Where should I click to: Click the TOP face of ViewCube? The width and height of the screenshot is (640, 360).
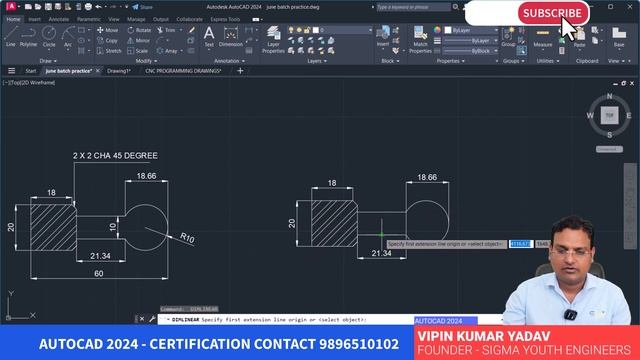tap(609, 116)
